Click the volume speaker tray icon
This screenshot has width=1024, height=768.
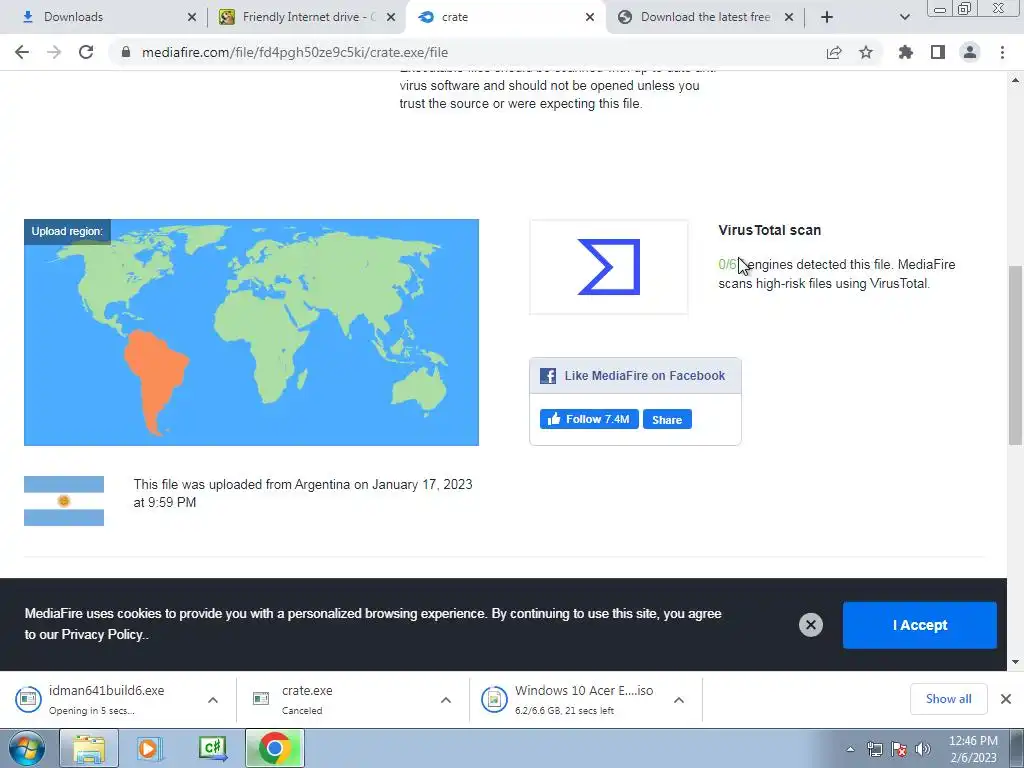[923, 749]
